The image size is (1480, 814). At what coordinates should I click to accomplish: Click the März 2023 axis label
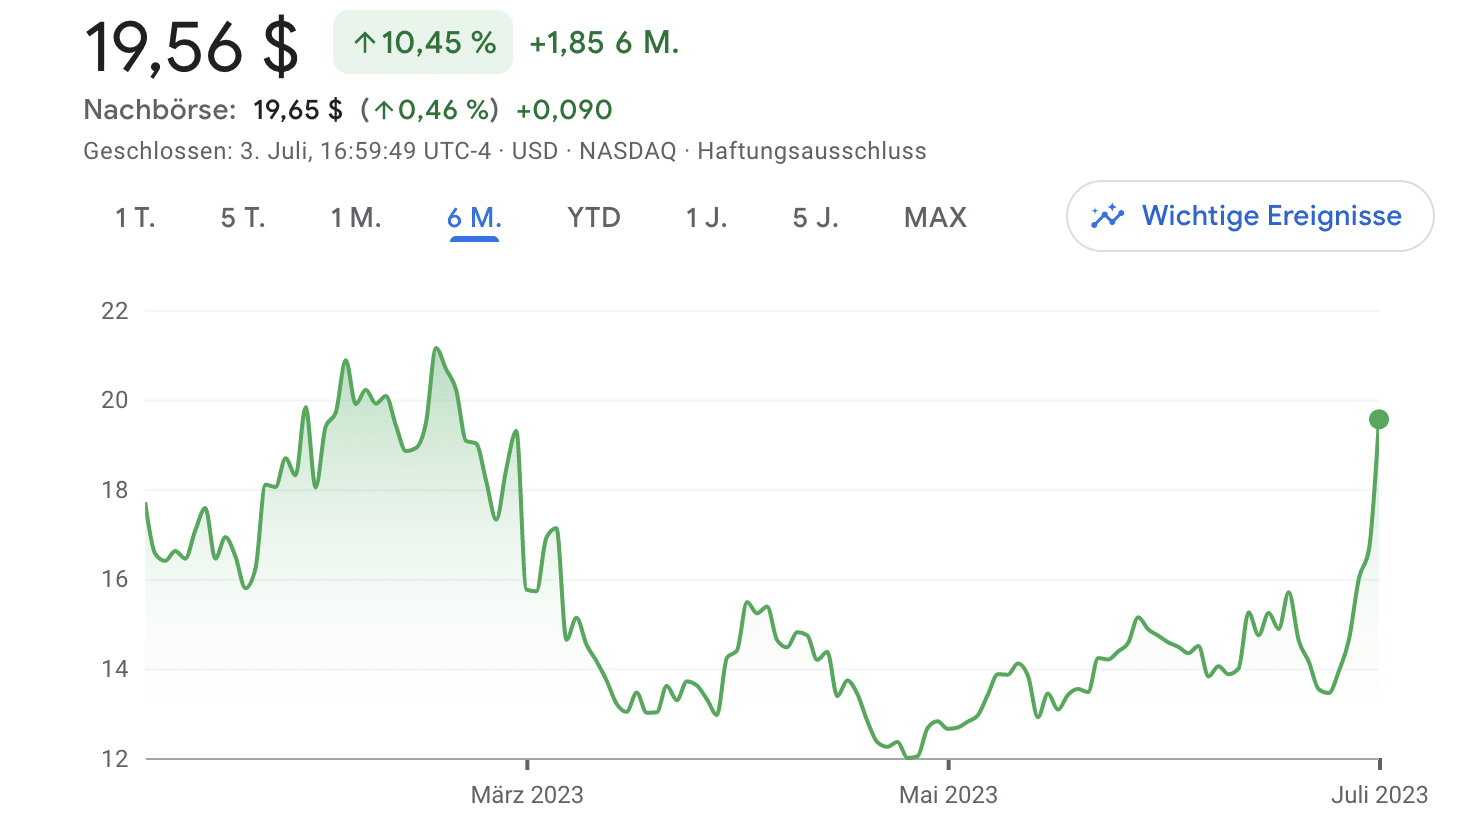527,795
